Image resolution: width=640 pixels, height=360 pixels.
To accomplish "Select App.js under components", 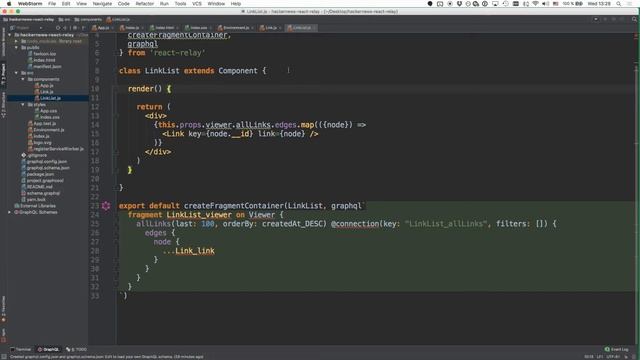I will (x=47, y=86).
